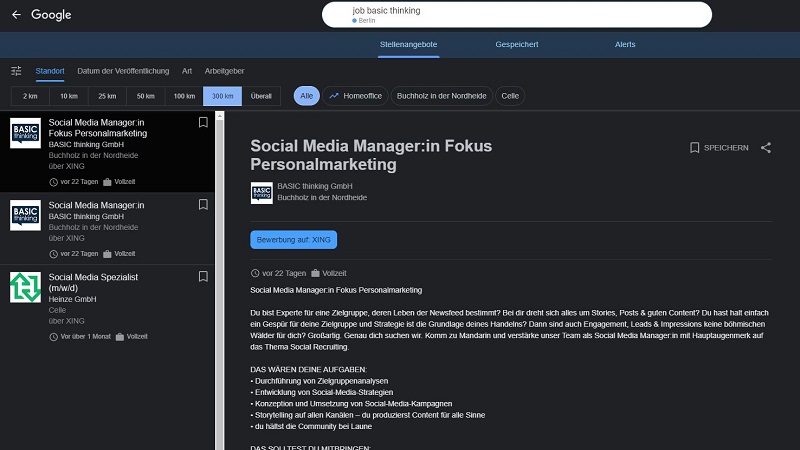Set distance to 2 km

[30, 96]
